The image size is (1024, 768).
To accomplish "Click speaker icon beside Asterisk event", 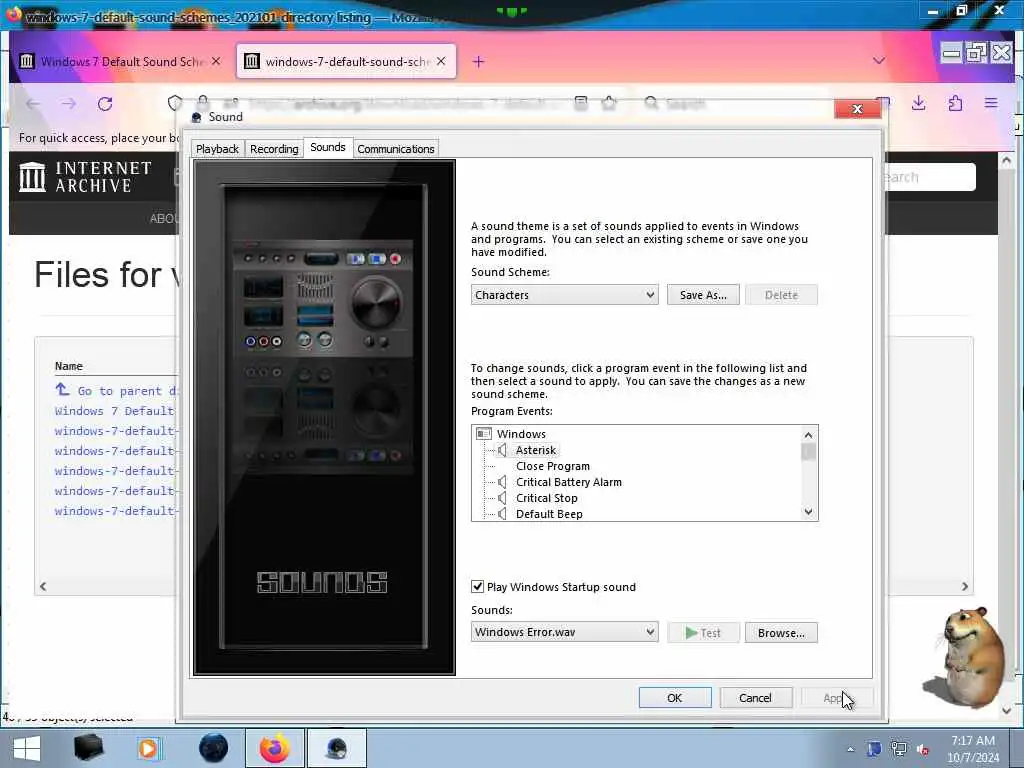I will click(502, 450).
